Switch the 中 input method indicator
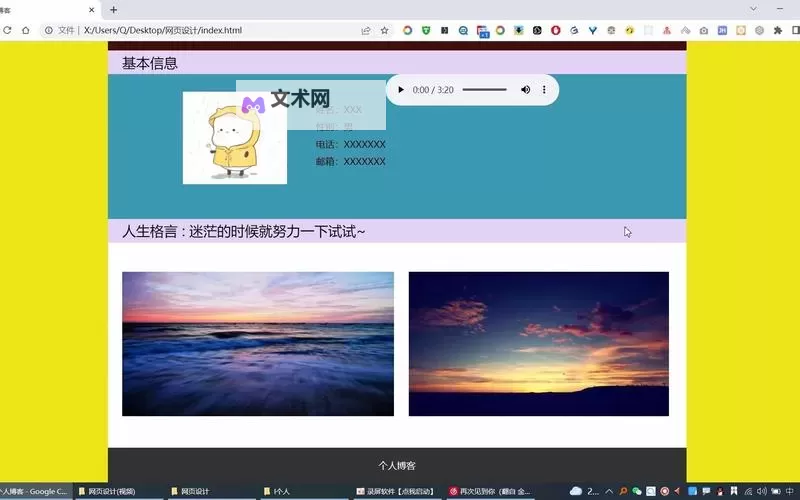 [x=790, y=491]
